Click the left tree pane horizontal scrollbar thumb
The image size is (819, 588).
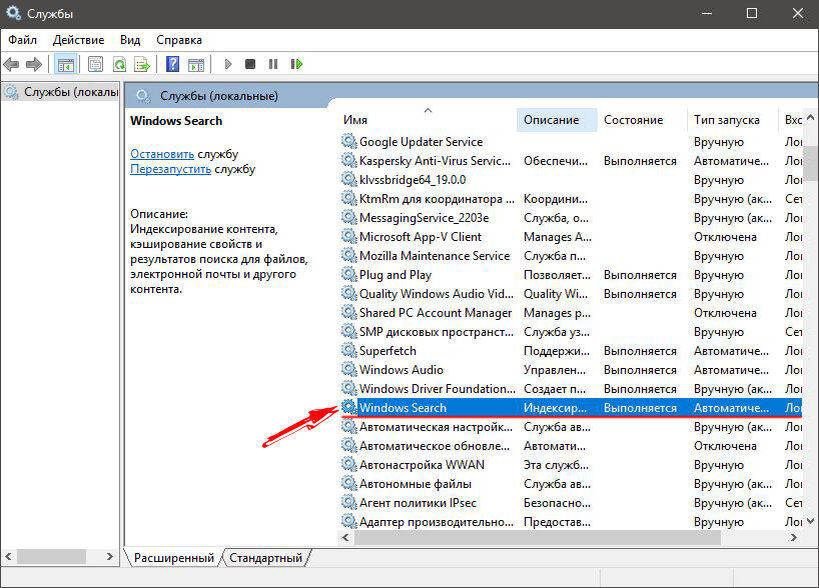coord(51,557)
